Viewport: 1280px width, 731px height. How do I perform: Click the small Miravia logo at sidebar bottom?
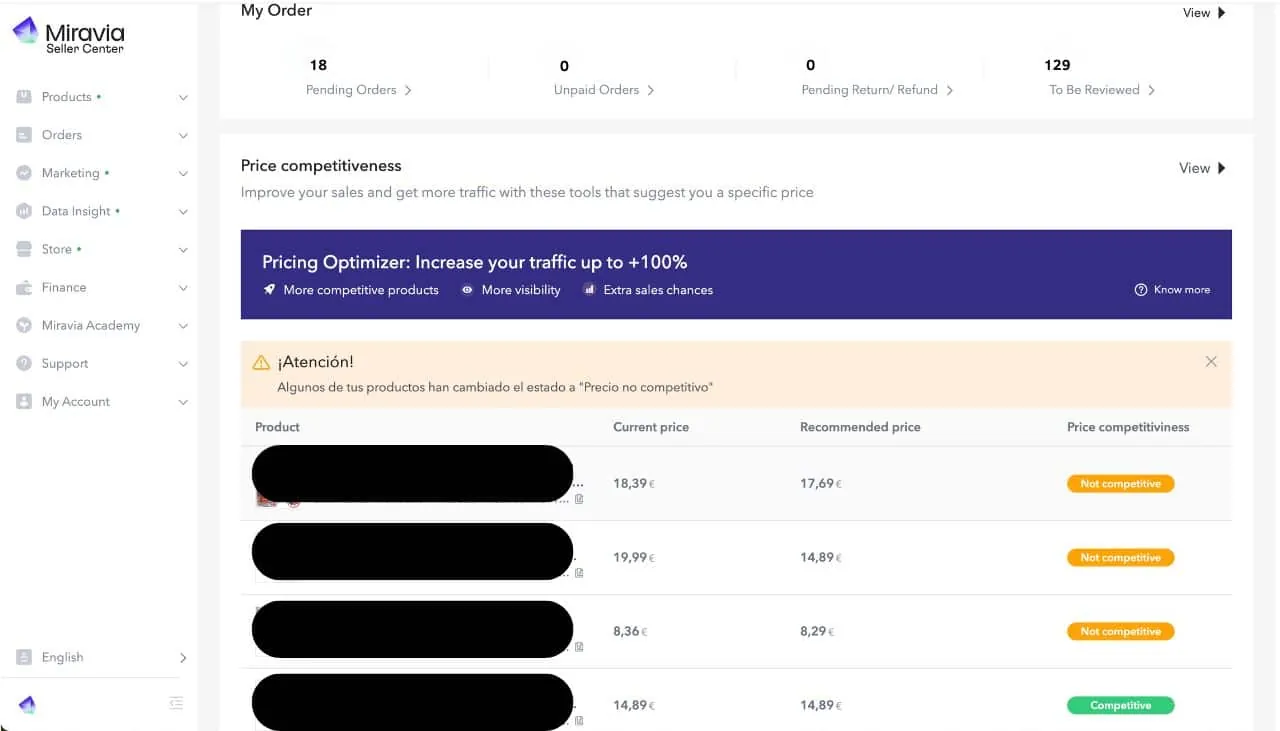coord(27,705)
